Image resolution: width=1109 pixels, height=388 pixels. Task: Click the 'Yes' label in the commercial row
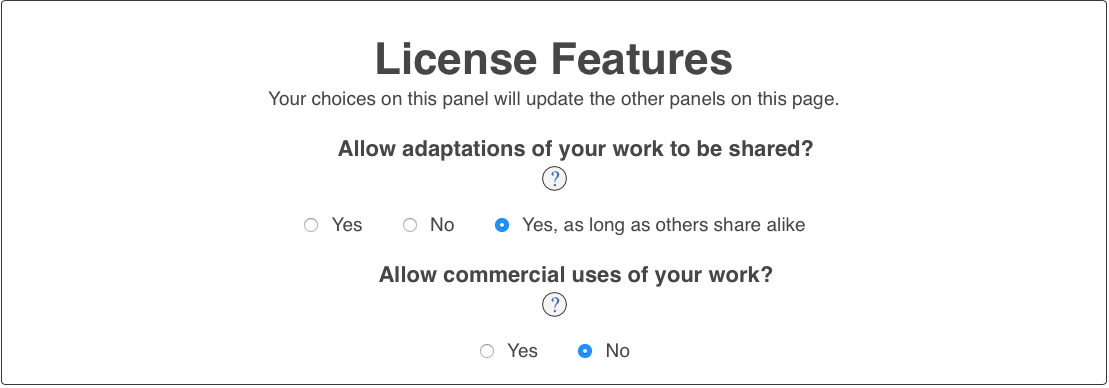coord(522,351)
